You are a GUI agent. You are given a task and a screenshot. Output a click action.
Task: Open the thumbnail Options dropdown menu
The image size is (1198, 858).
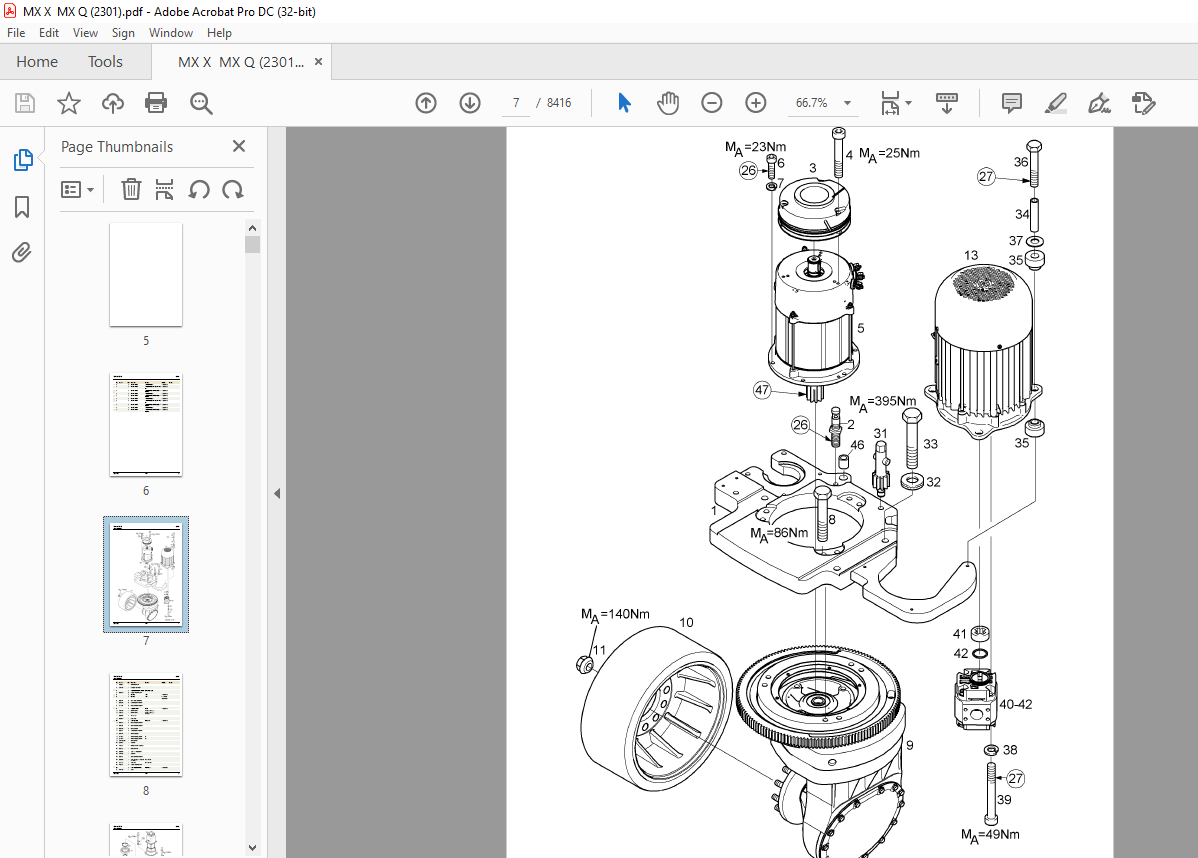tap(77, 189)
